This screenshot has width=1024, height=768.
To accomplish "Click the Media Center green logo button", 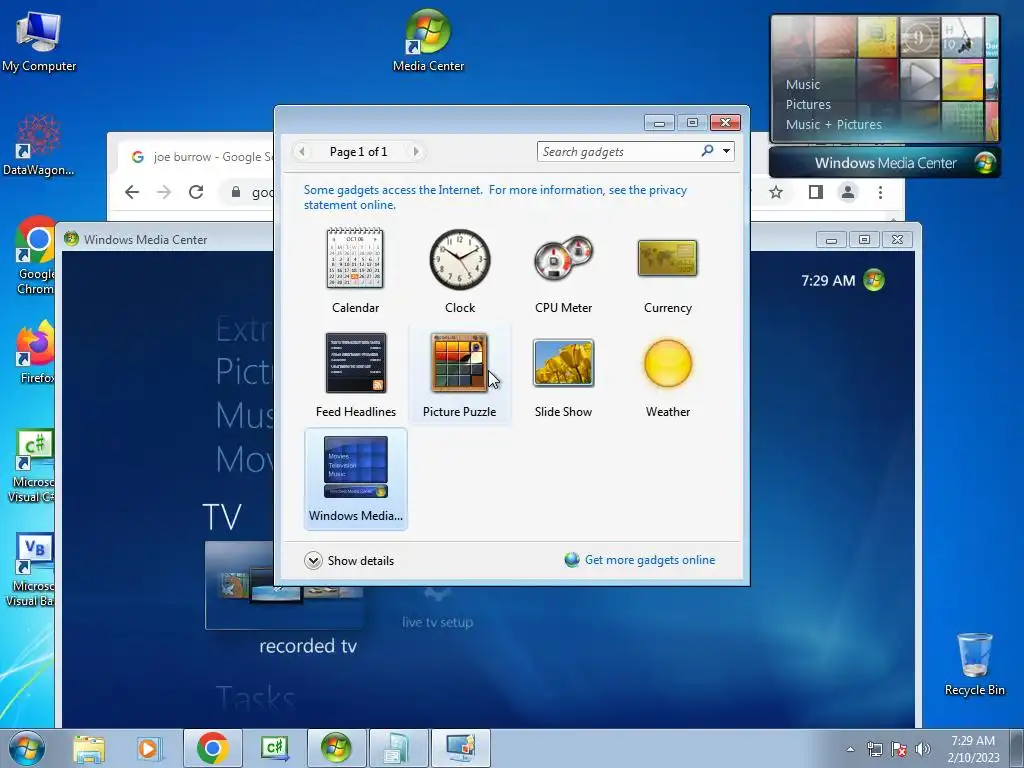I will pyautogui.click(x=874, y=280).
